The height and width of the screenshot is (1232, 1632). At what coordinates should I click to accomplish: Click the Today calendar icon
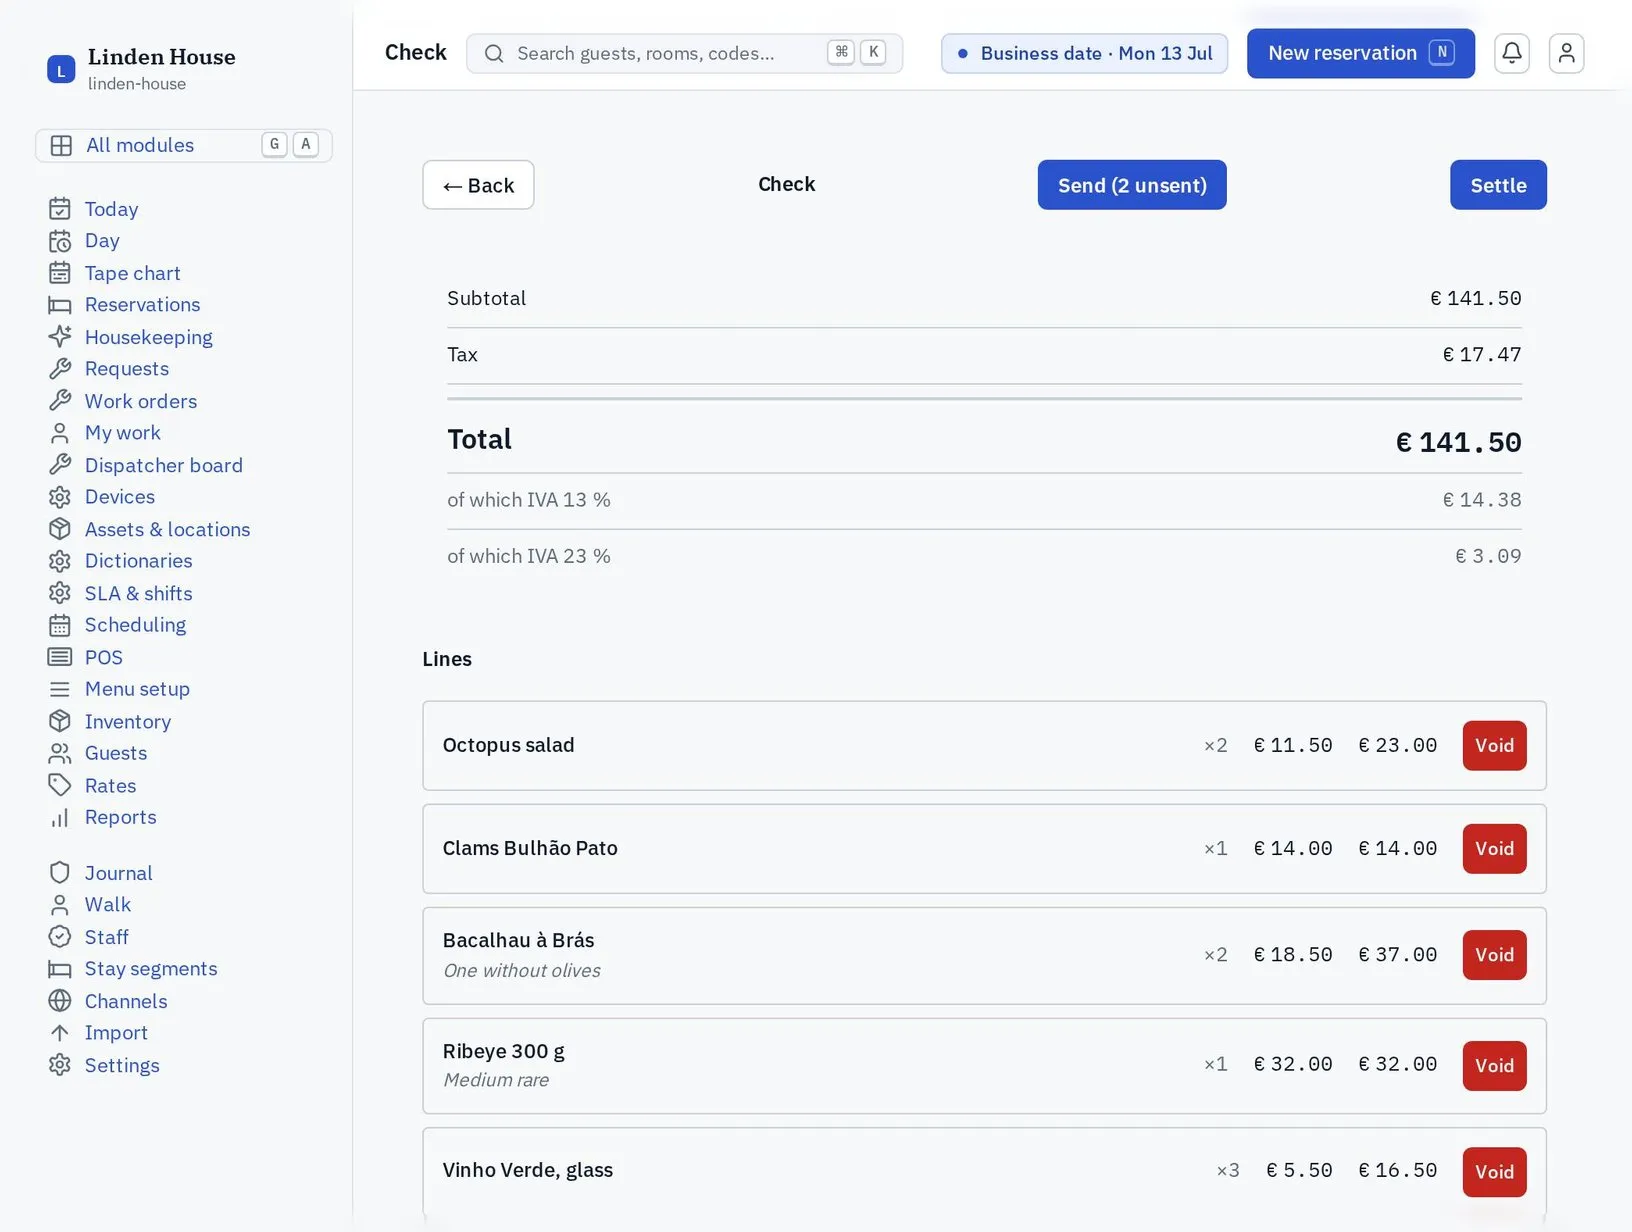pyautogui.click(x=60, y=209)
